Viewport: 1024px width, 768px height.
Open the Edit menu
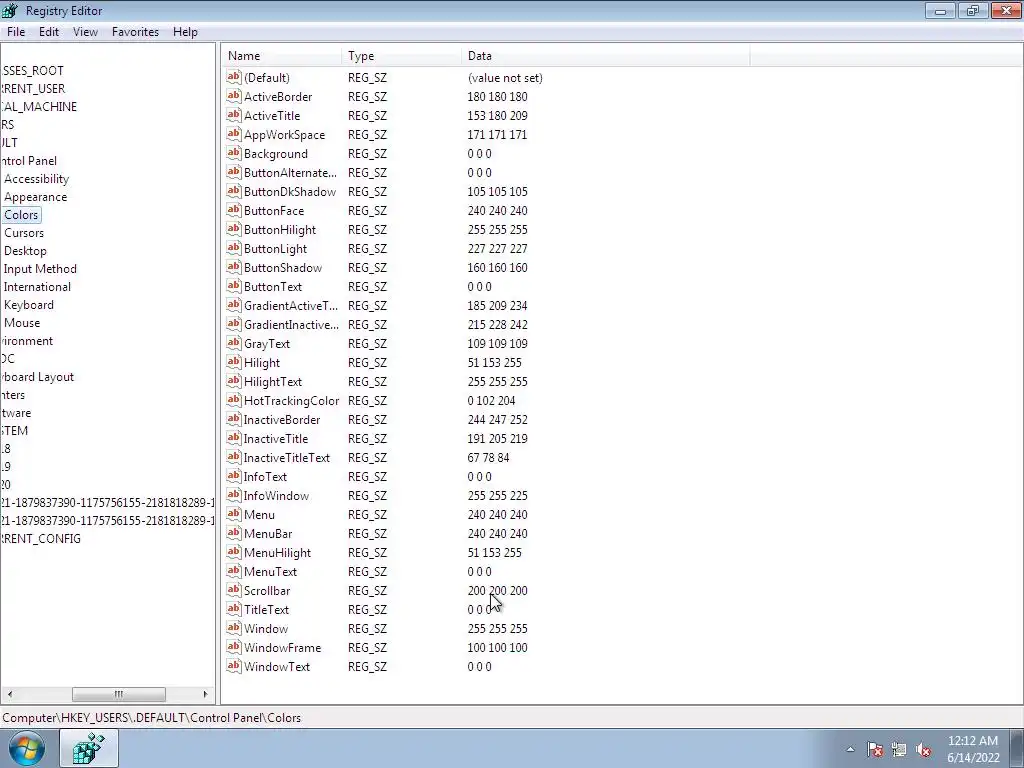49,31
